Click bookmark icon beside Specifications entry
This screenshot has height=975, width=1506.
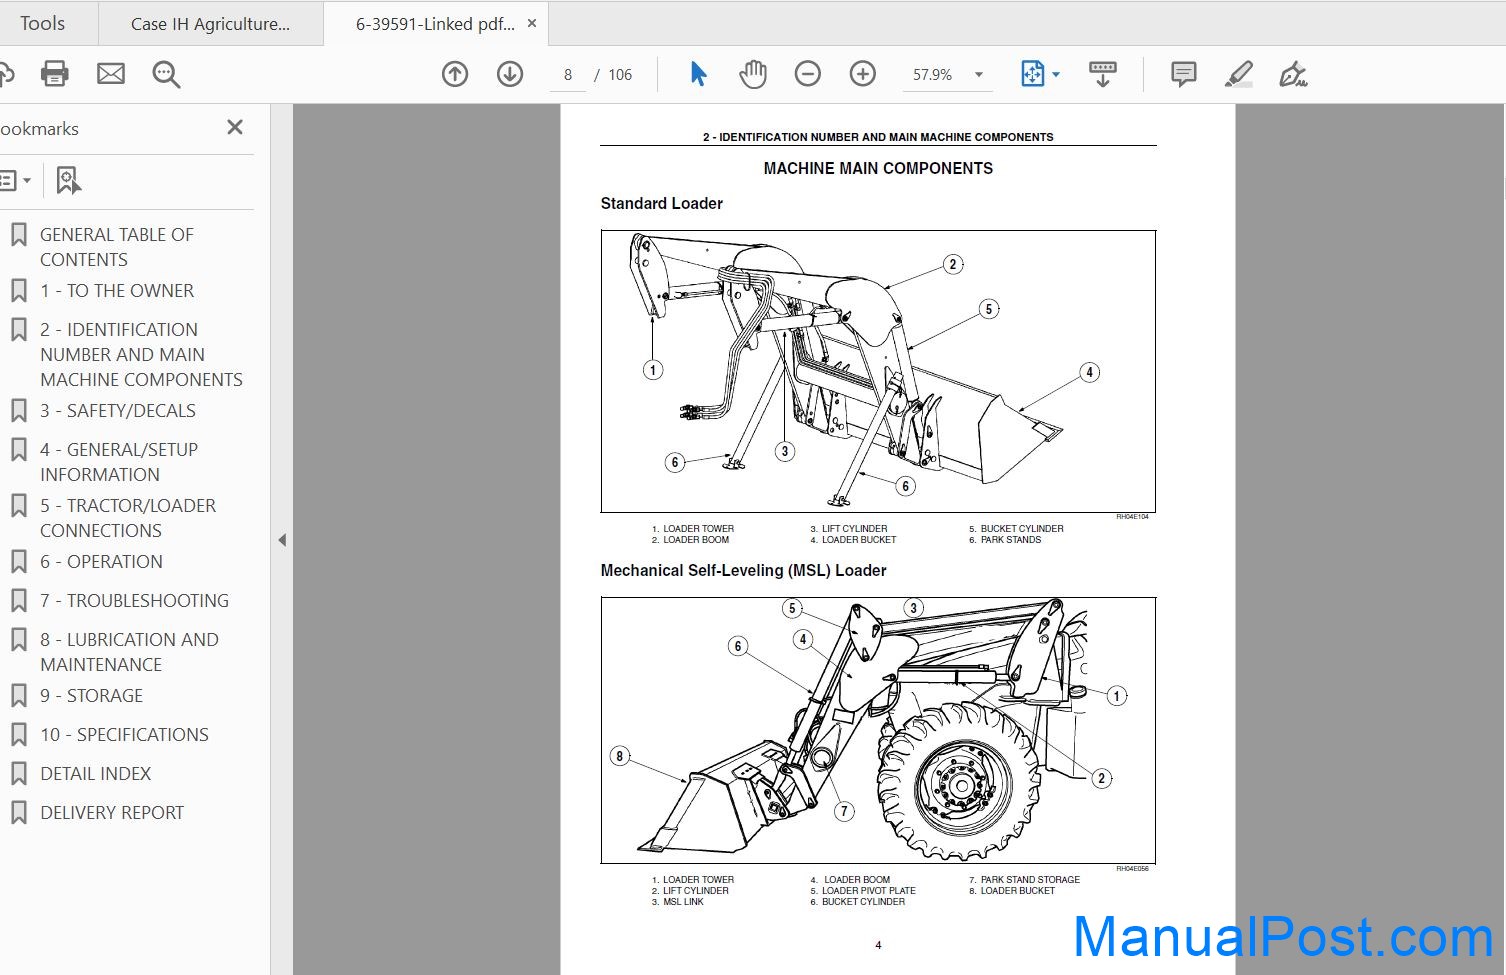18,735
